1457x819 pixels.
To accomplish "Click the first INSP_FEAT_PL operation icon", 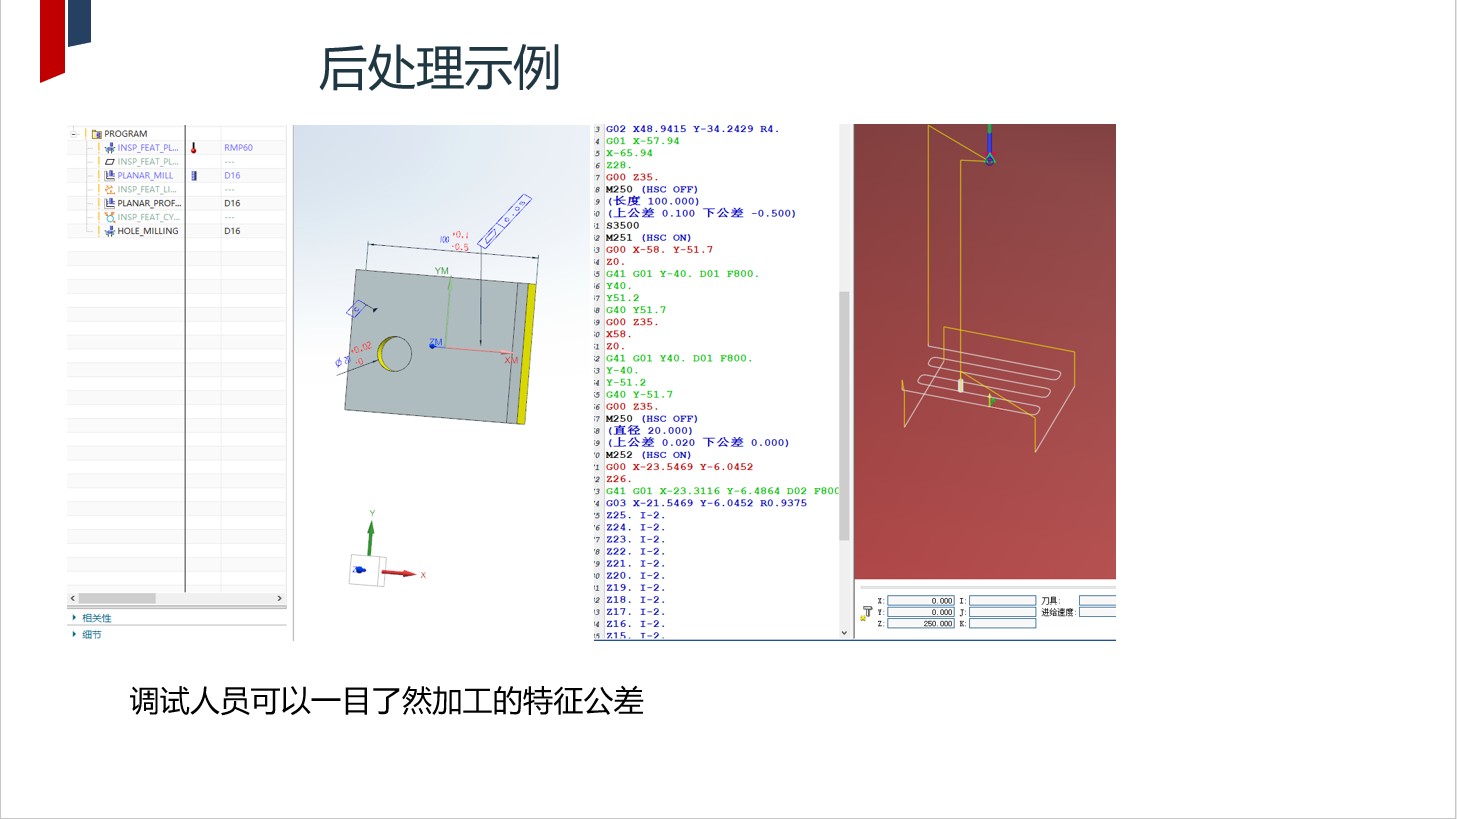I will [110, 148].
